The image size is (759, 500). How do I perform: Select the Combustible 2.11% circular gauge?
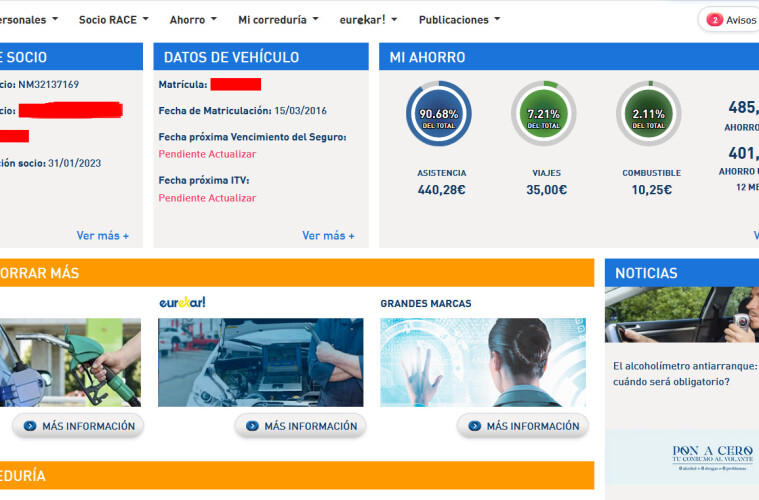tap(649, 114)
